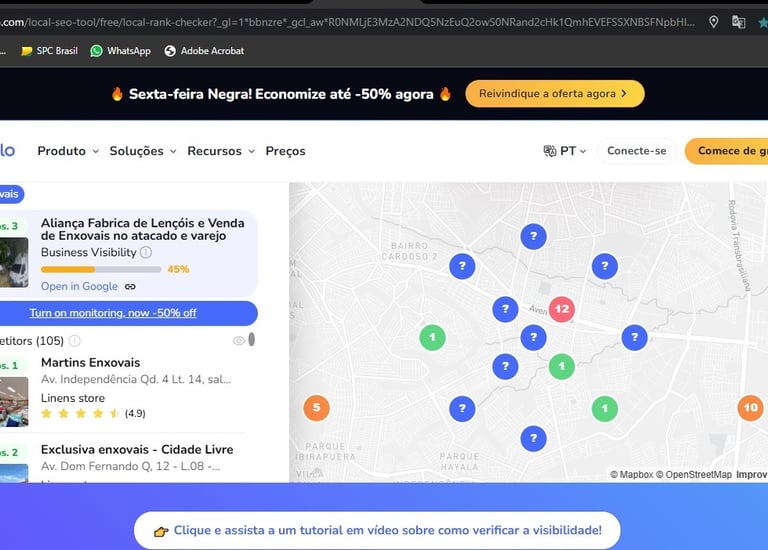Click the 4.9 star rating of Martins Enxovais
The height and width of the screenshot is (550, 768).
click(93, 413)
